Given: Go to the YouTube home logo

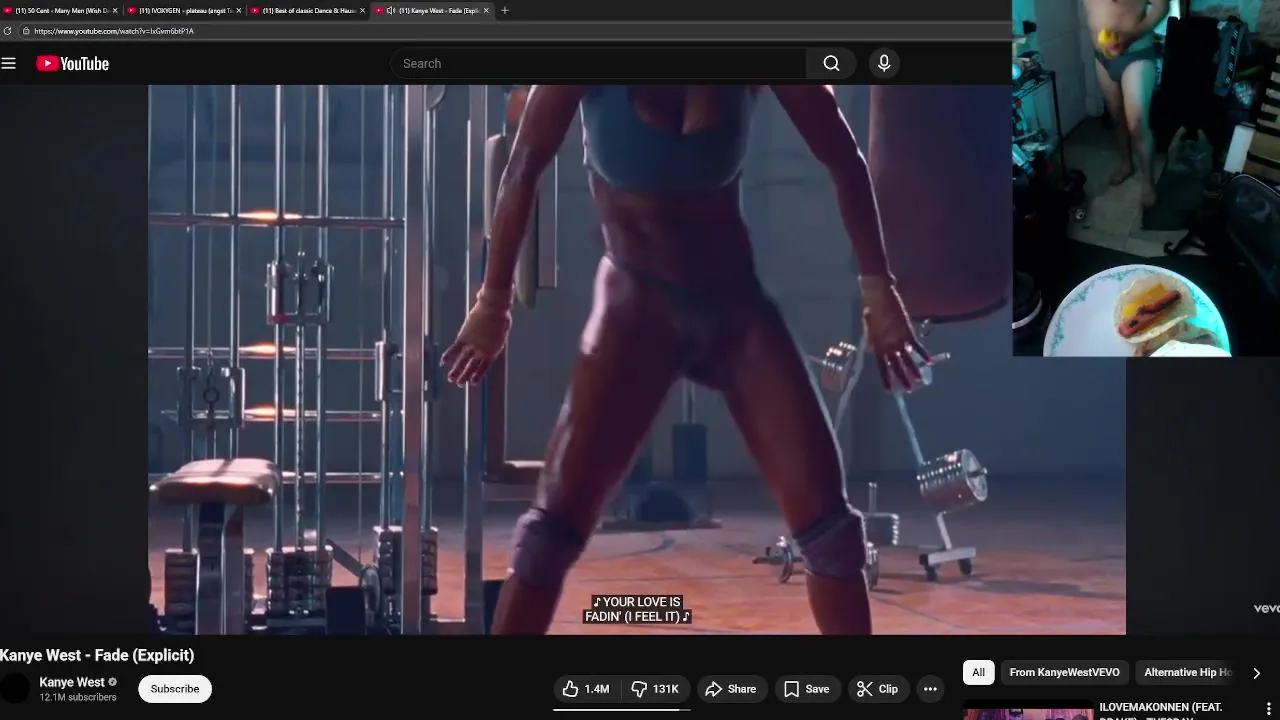Looking at the screenshot, I should point(73,63).
